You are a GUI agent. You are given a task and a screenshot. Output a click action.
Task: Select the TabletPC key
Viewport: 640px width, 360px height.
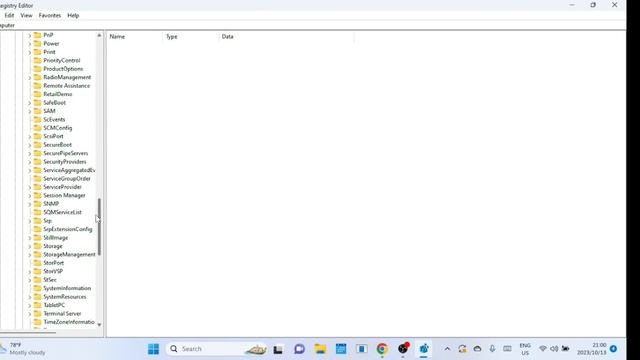tap(54, 305)
